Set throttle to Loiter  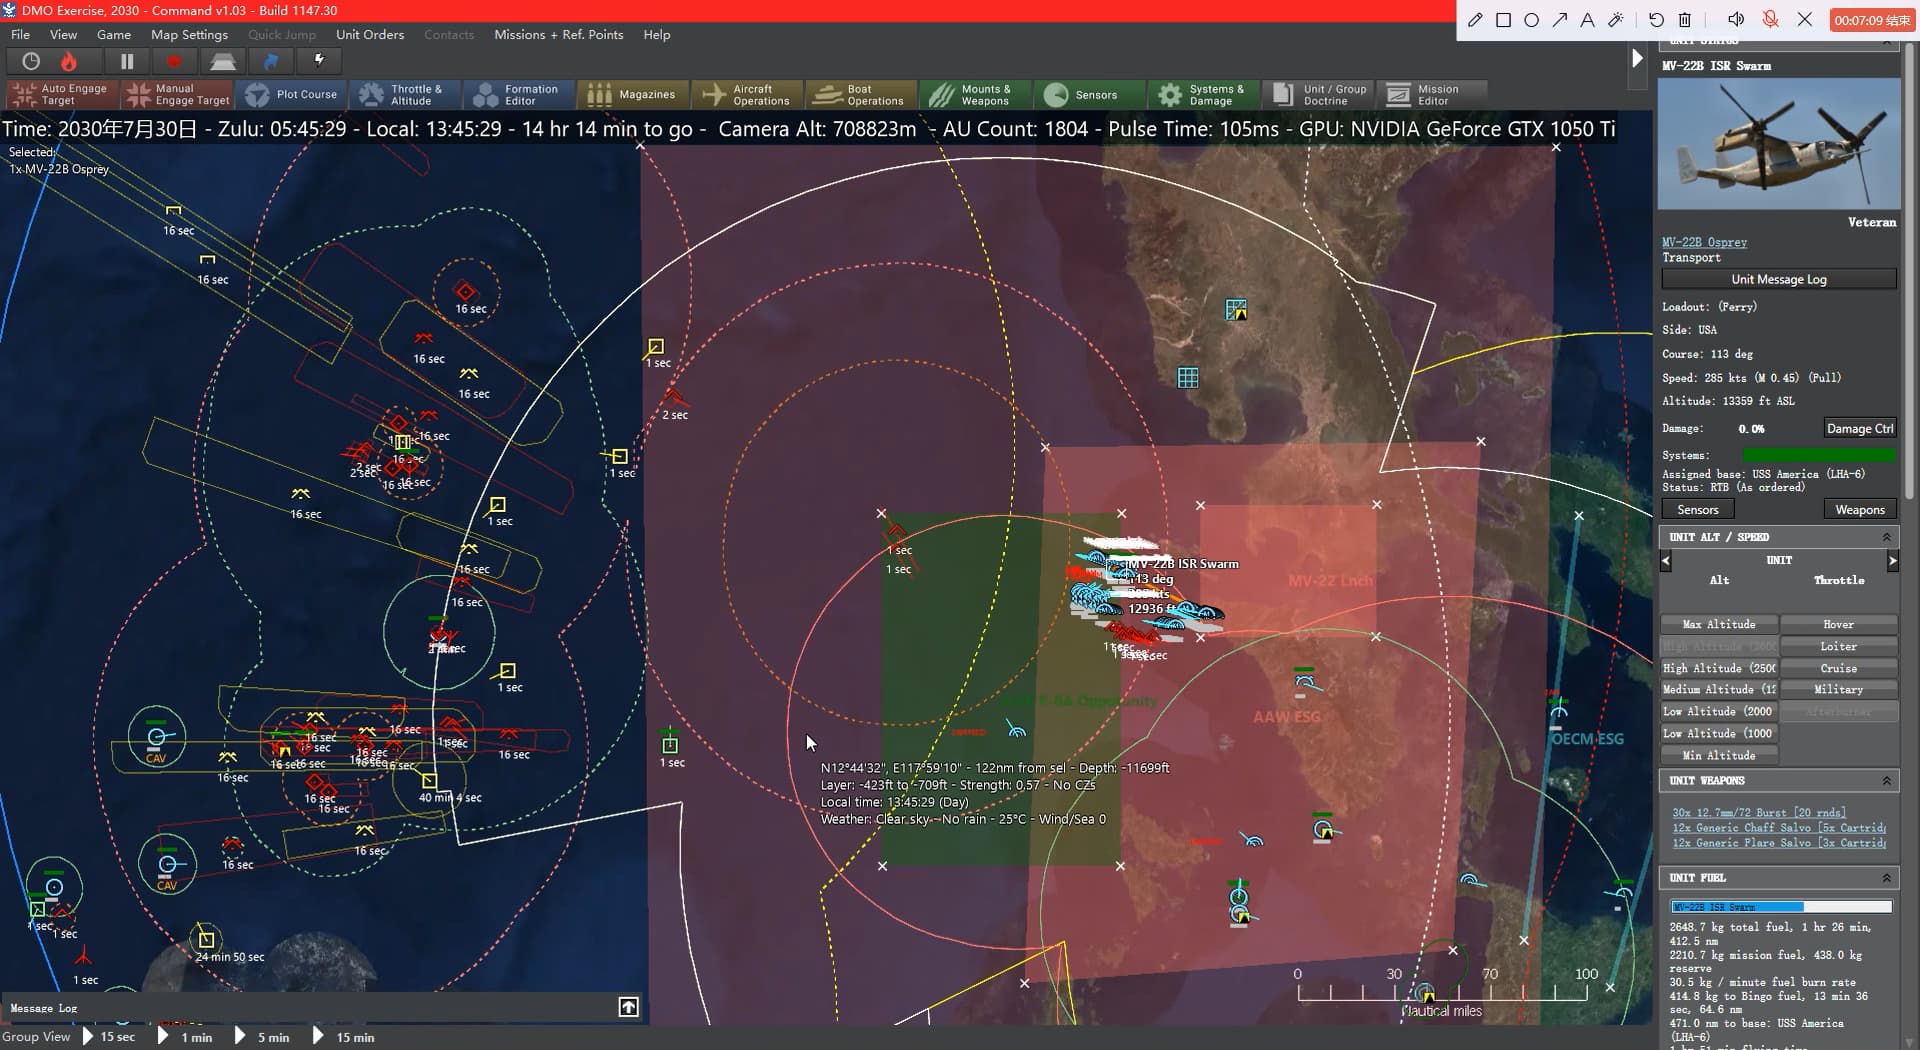tap(1838, 646)
